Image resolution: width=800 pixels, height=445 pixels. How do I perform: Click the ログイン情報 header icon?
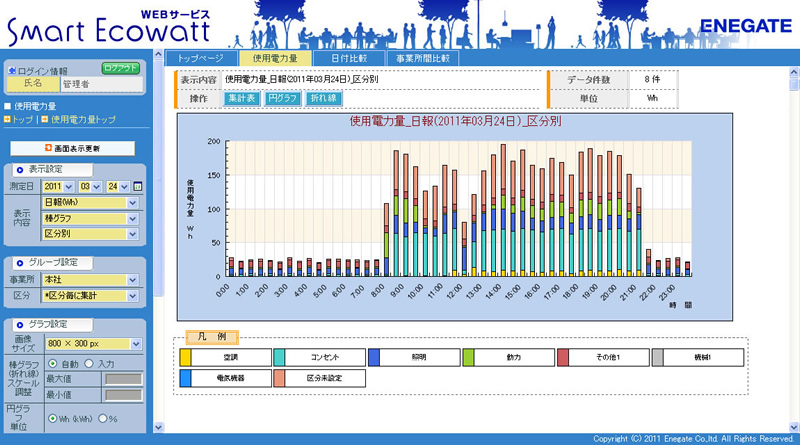(x=12, y=71)
